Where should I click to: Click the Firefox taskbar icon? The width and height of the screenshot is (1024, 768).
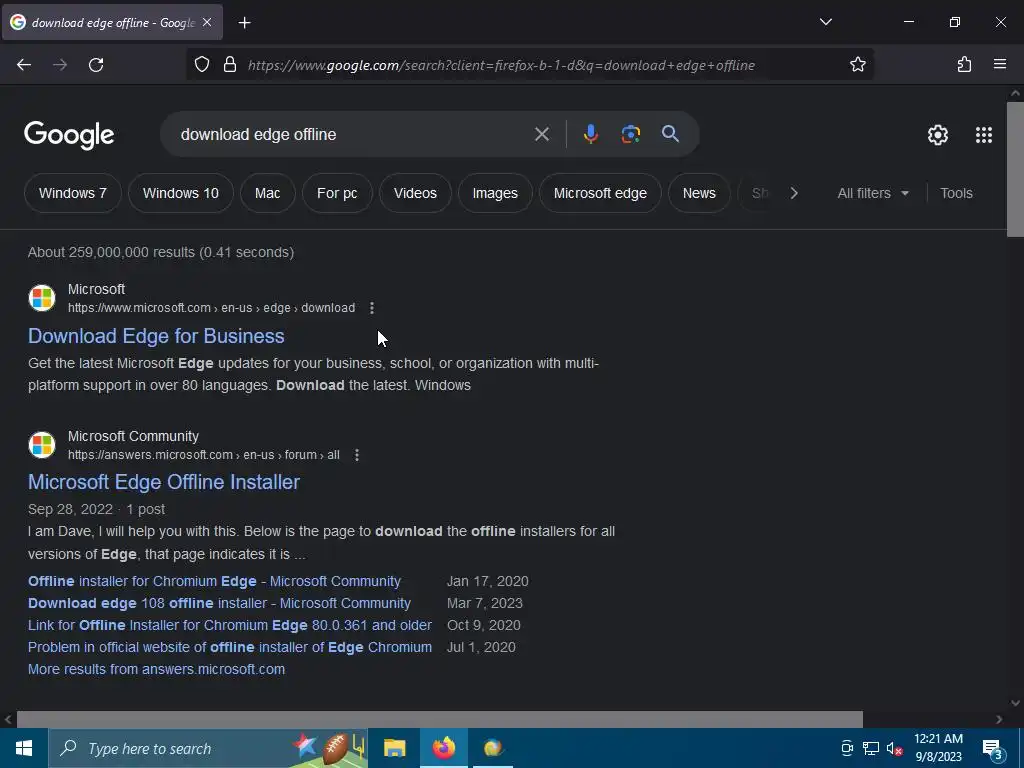pos(443,748)
